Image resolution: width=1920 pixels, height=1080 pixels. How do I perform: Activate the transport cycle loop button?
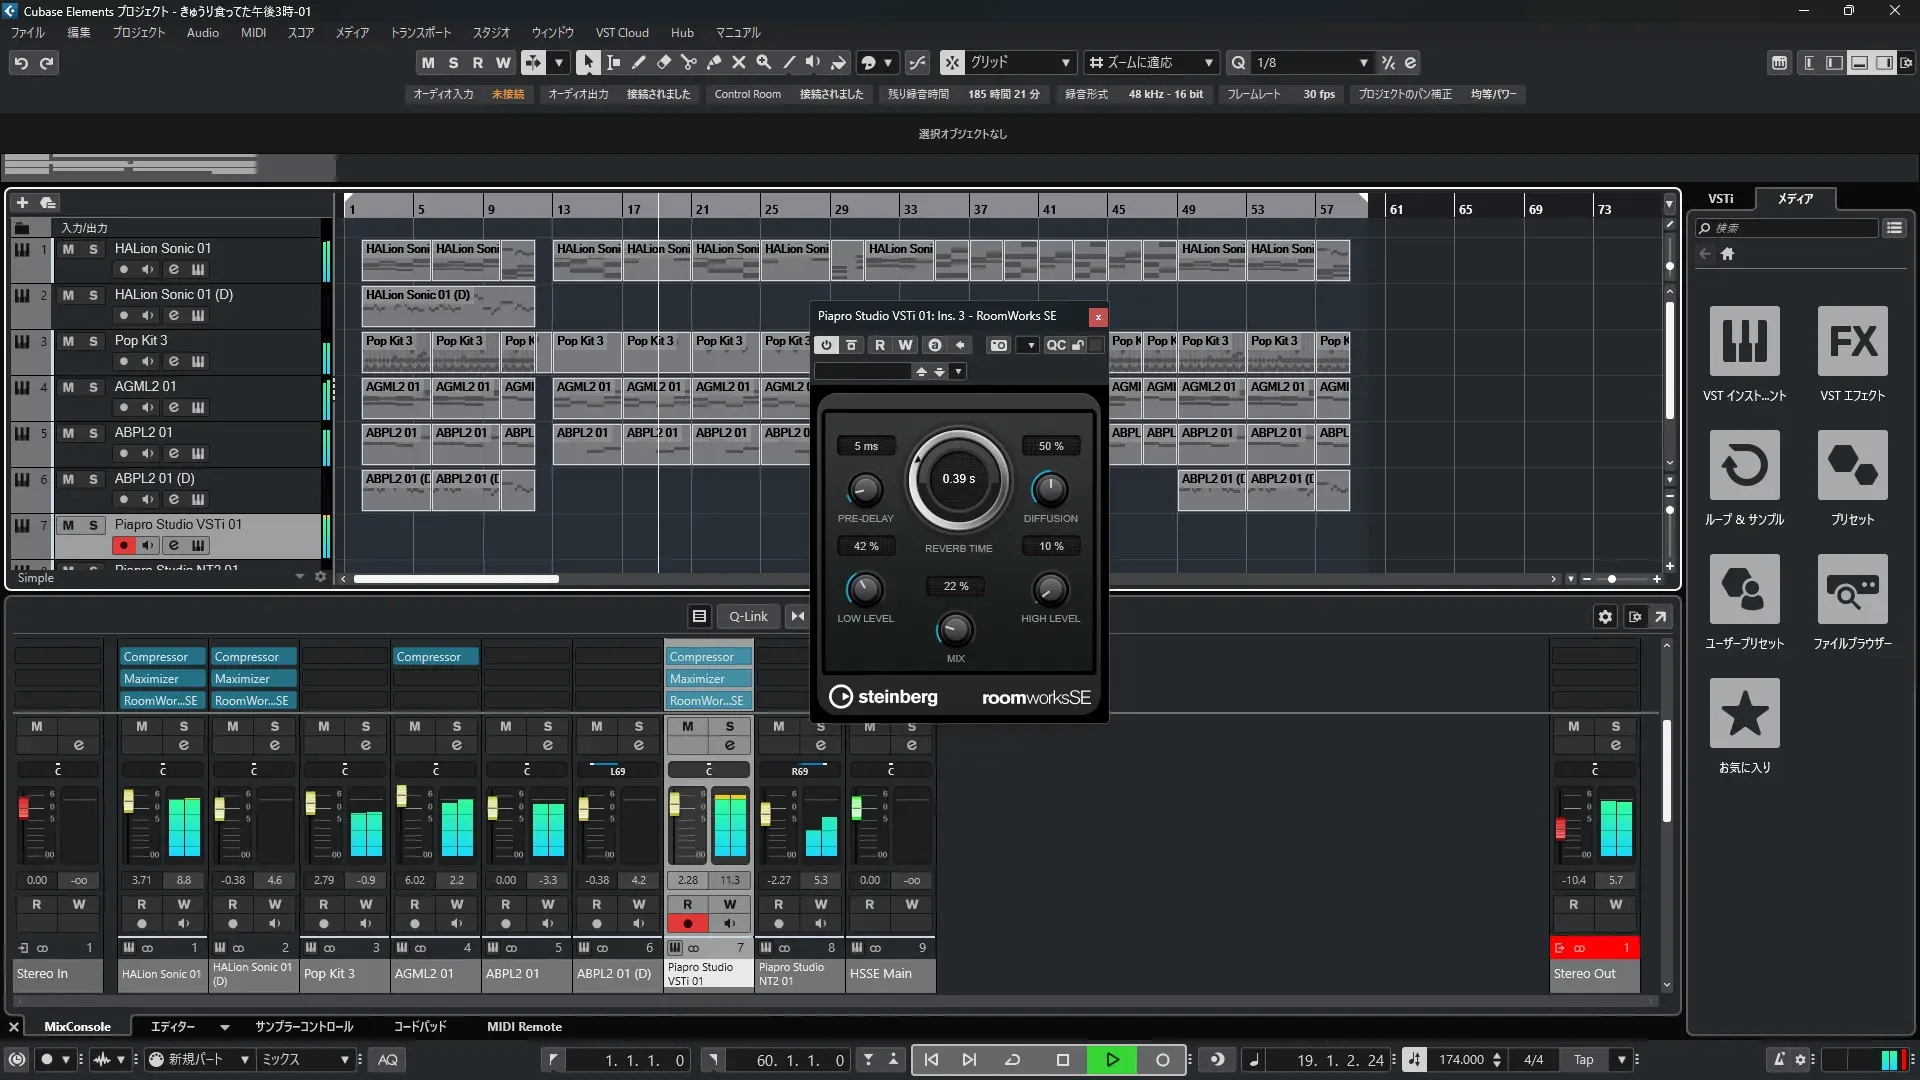pos(1012,1060)
